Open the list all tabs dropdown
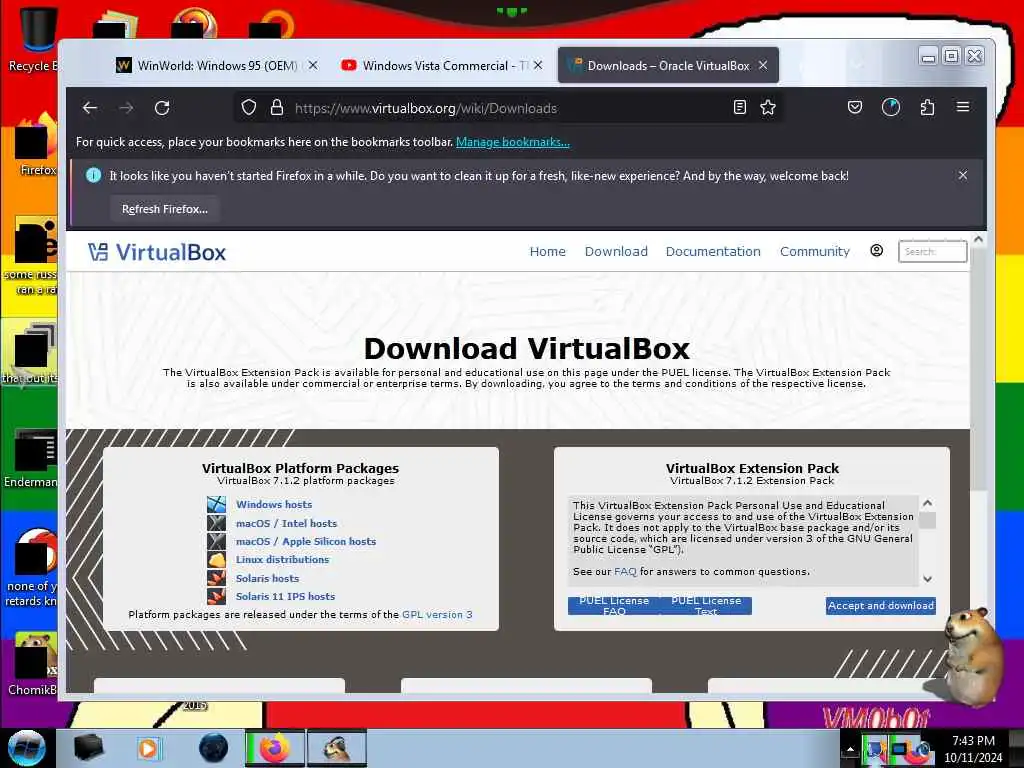 click(858, 65)
